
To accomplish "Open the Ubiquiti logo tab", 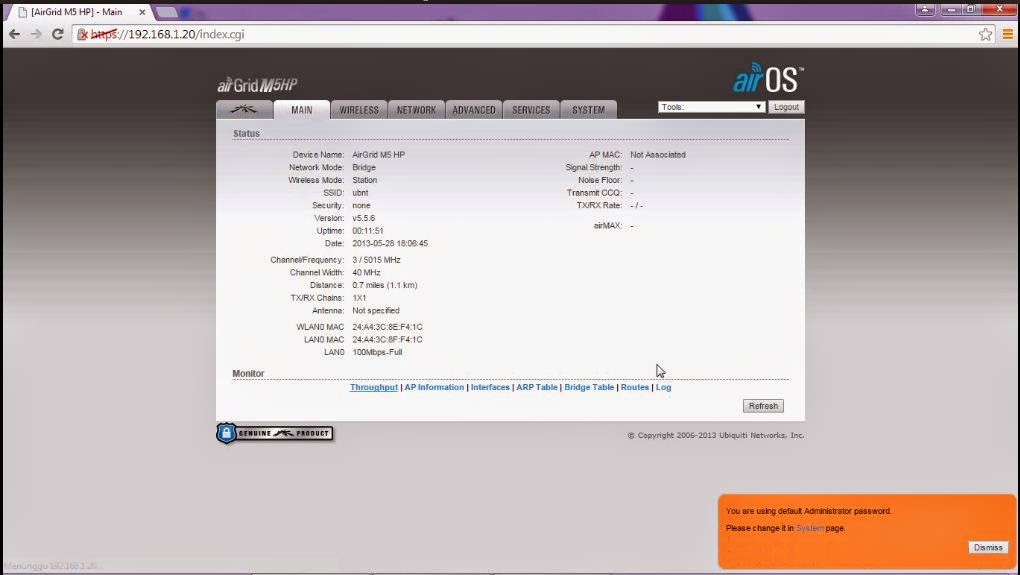I will pyautogui.click(x=244, y=109).
